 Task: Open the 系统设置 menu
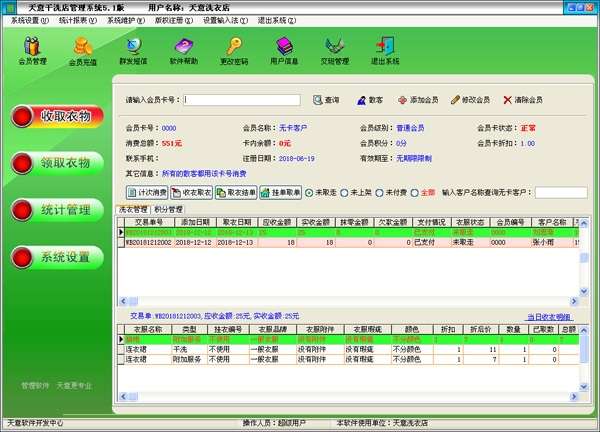tap(27, 20)
